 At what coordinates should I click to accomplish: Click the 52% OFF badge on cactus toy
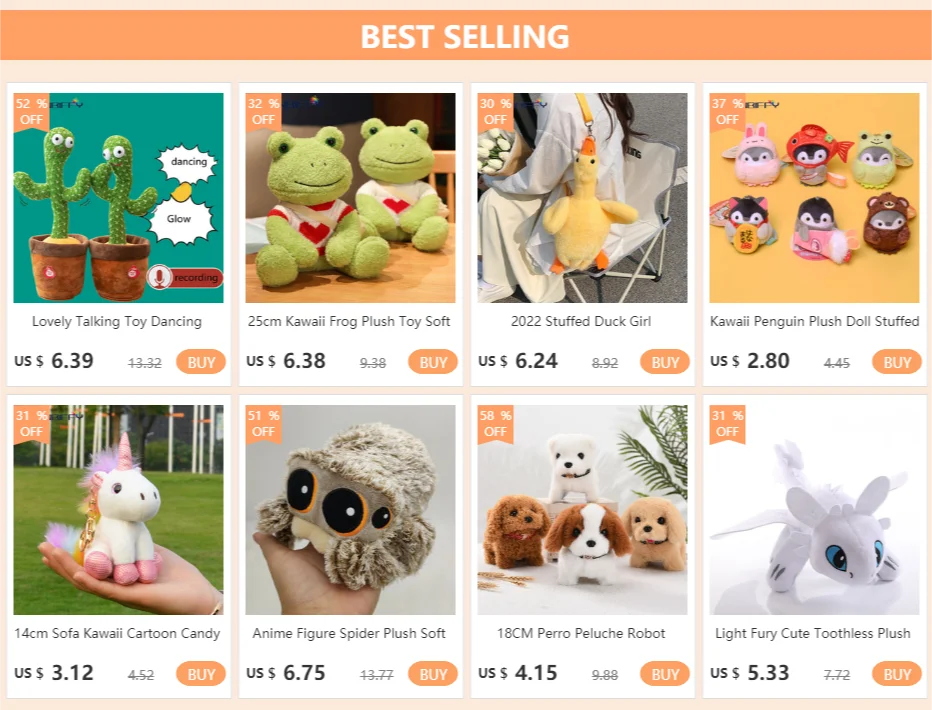32,112
